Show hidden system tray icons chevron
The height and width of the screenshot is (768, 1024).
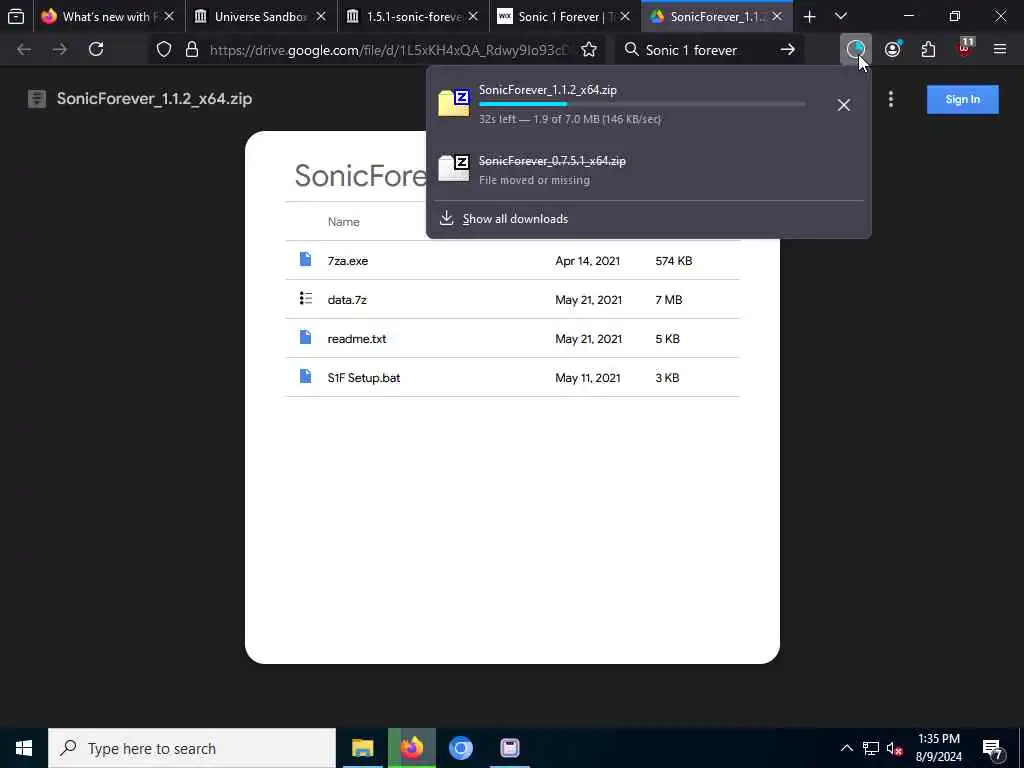[x=846, y=748]
